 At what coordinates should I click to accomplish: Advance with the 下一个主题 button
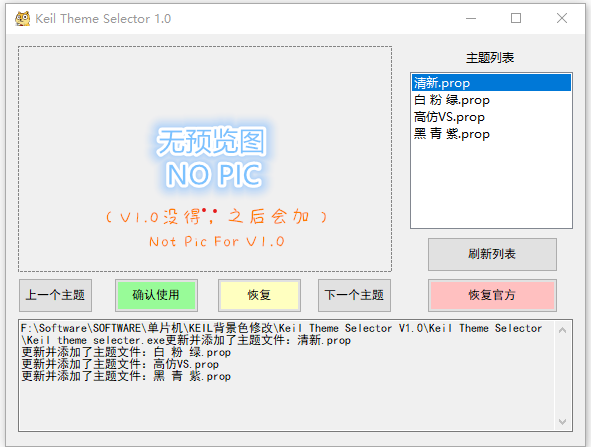click(354, 295)
